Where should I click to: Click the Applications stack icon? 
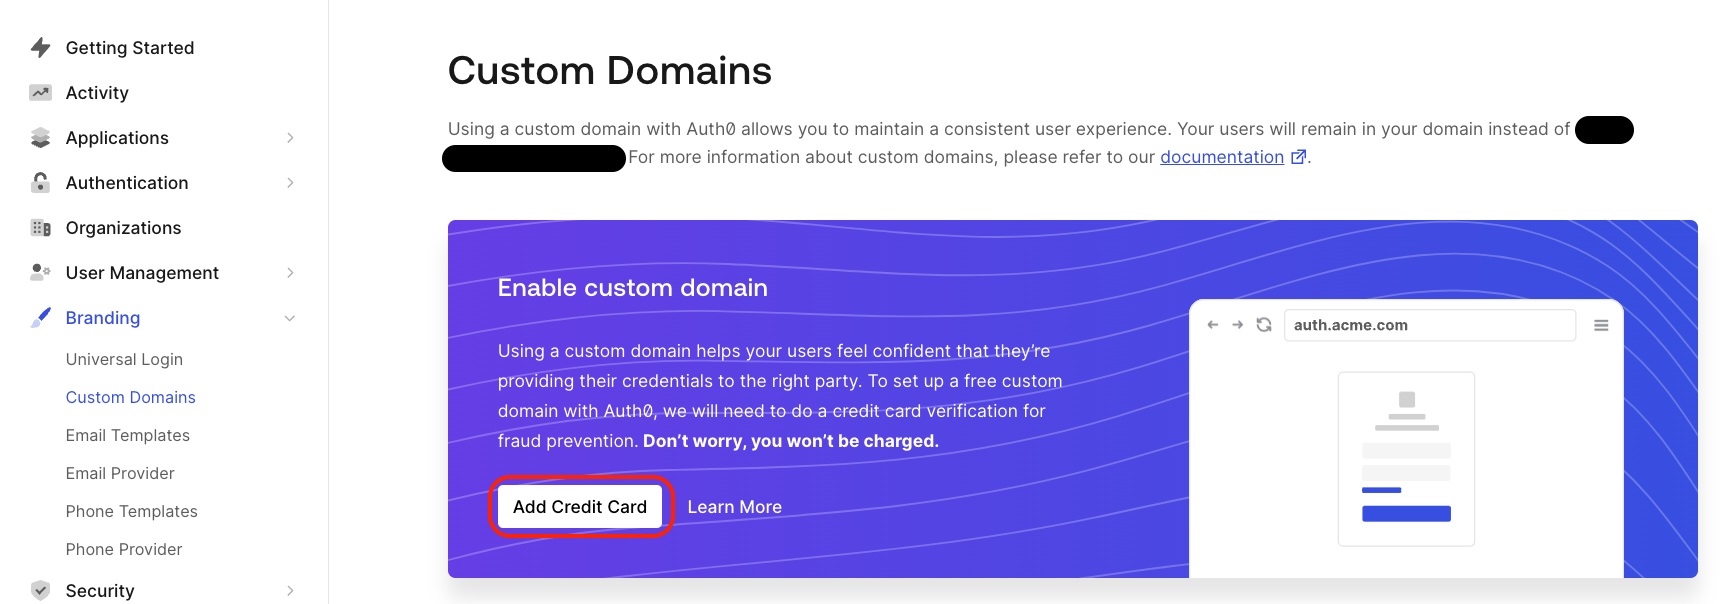(40, 138)
